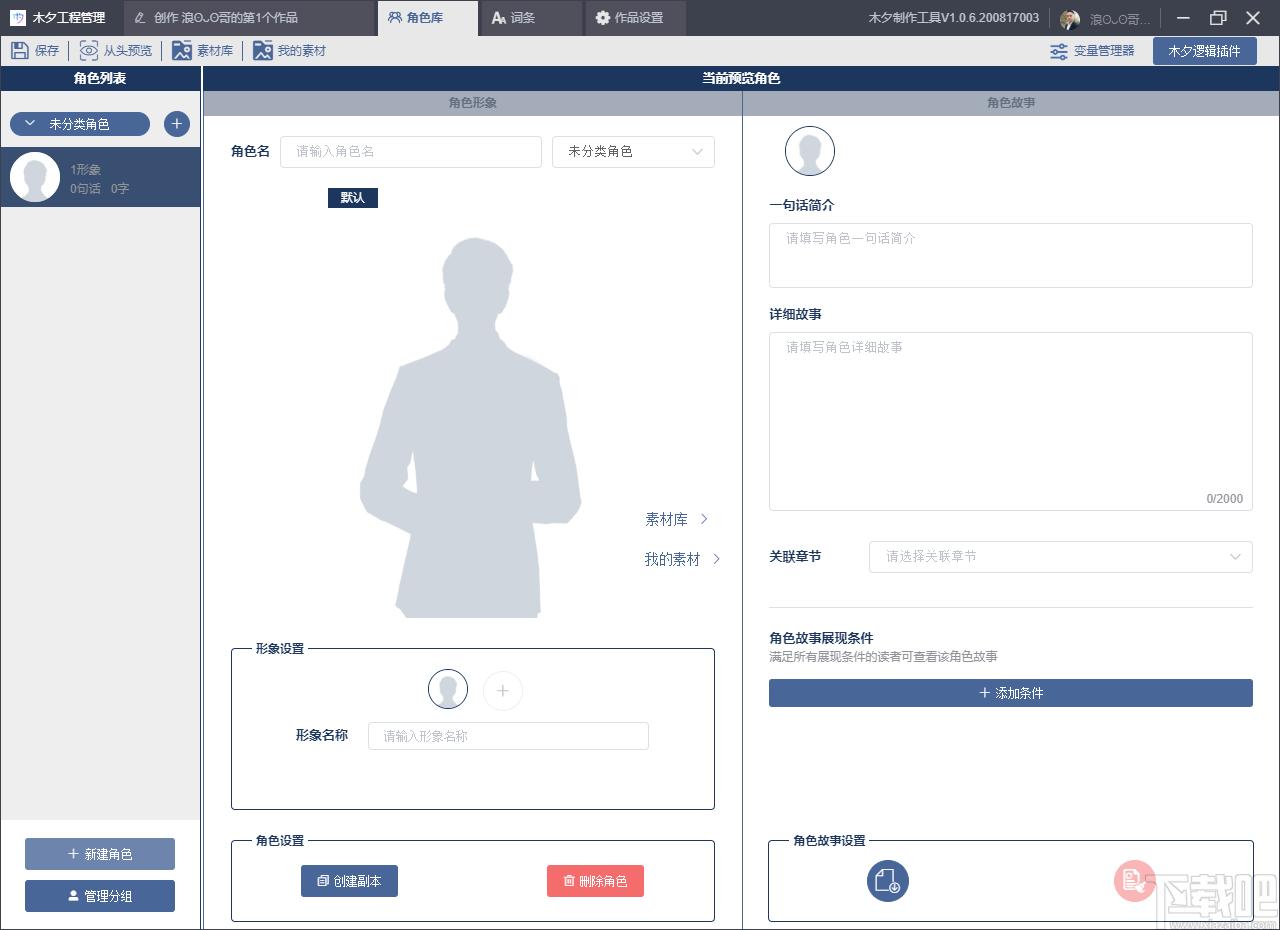Image resolution: width=1280 pixels, height=930 pixels.
Task: Open the 我的素材 link beside silhouette
Action: pyautogui.click(x=682, y=559)
